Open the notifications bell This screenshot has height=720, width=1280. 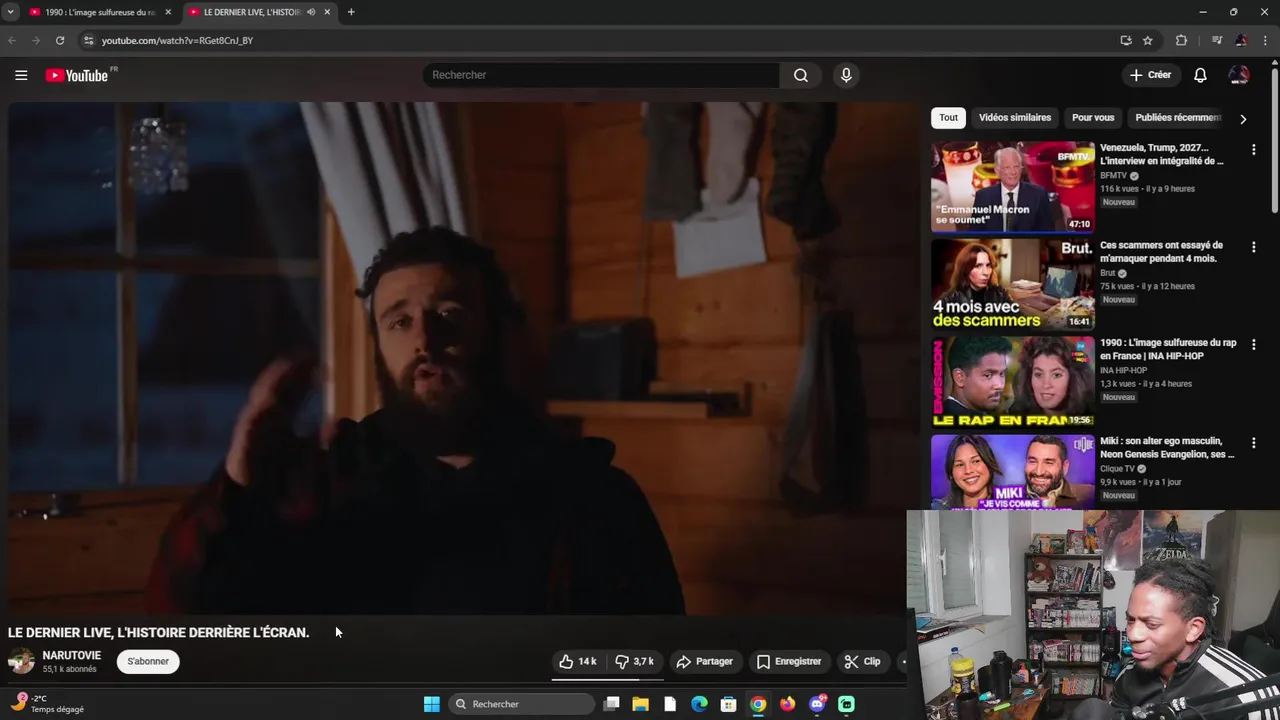(x=1200, y=75)
